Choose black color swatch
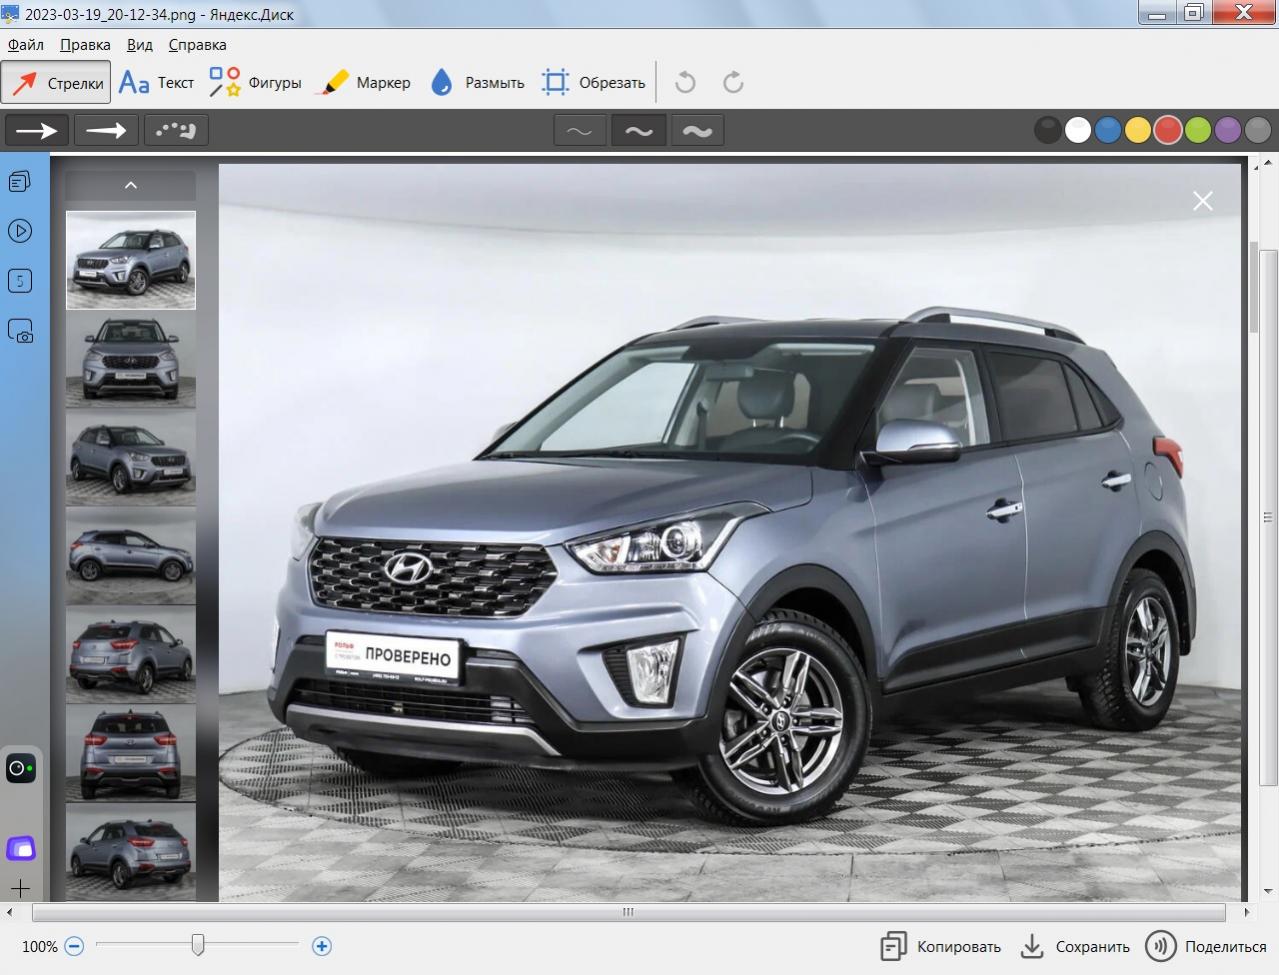 pos(1047,130)
